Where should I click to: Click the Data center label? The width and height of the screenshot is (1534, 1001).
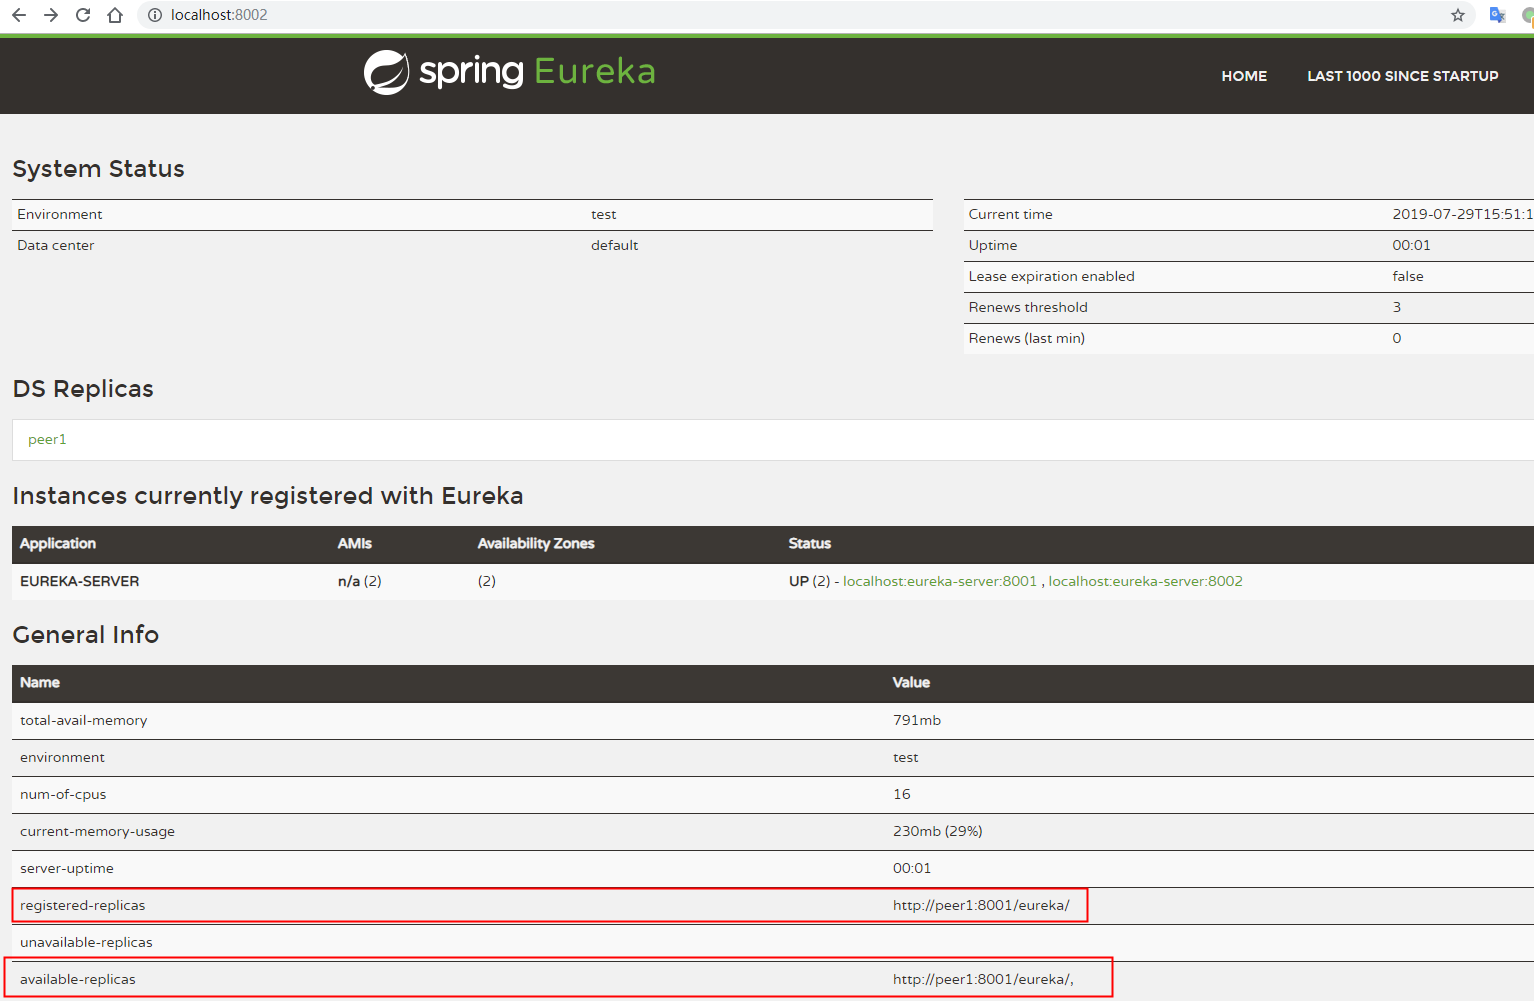[56, 245]
